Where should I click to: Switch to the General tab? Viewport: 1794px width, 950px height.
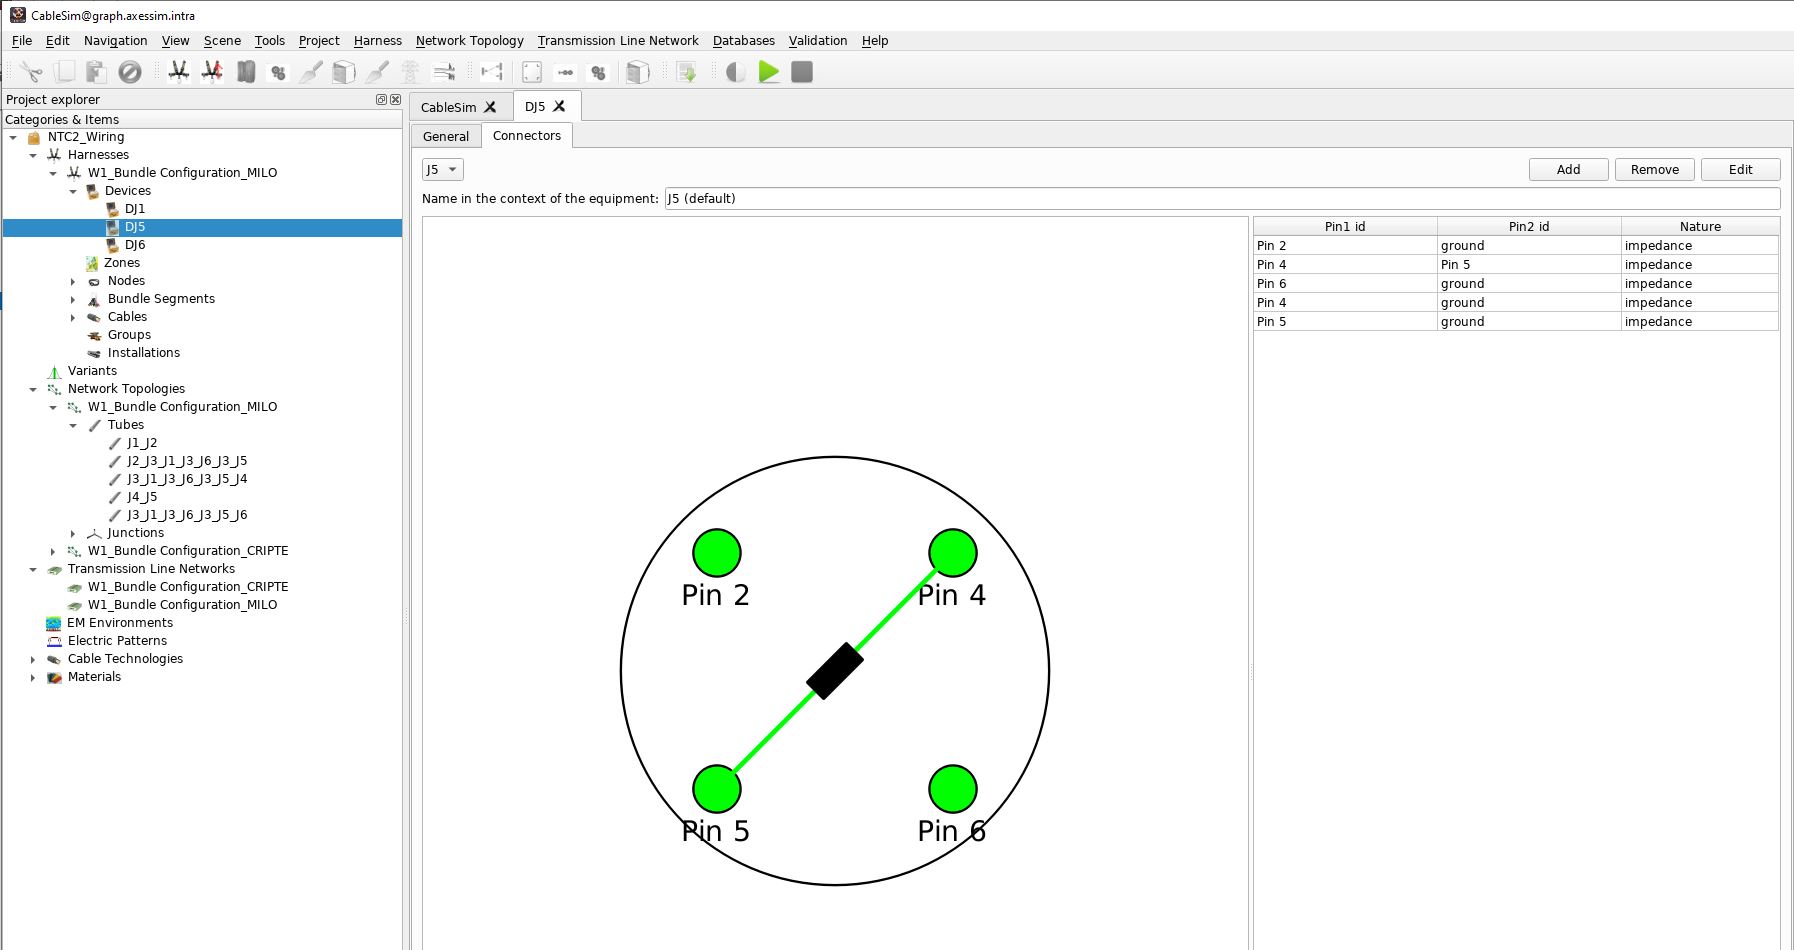[x=445, y=136]
